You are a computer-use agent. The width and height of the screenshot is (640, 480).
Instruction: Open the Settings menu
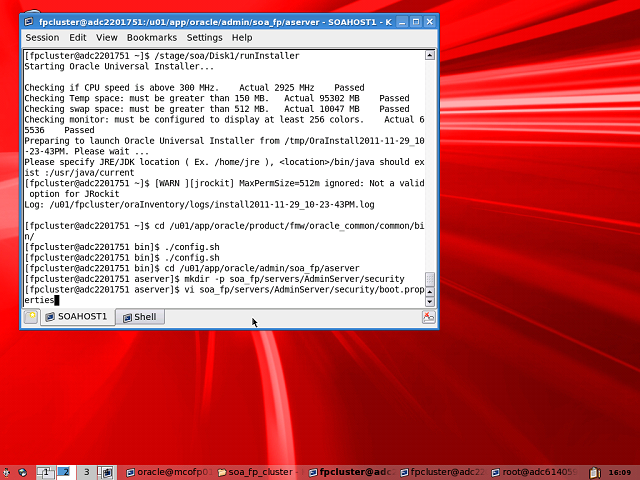click(x=204, y=37)
